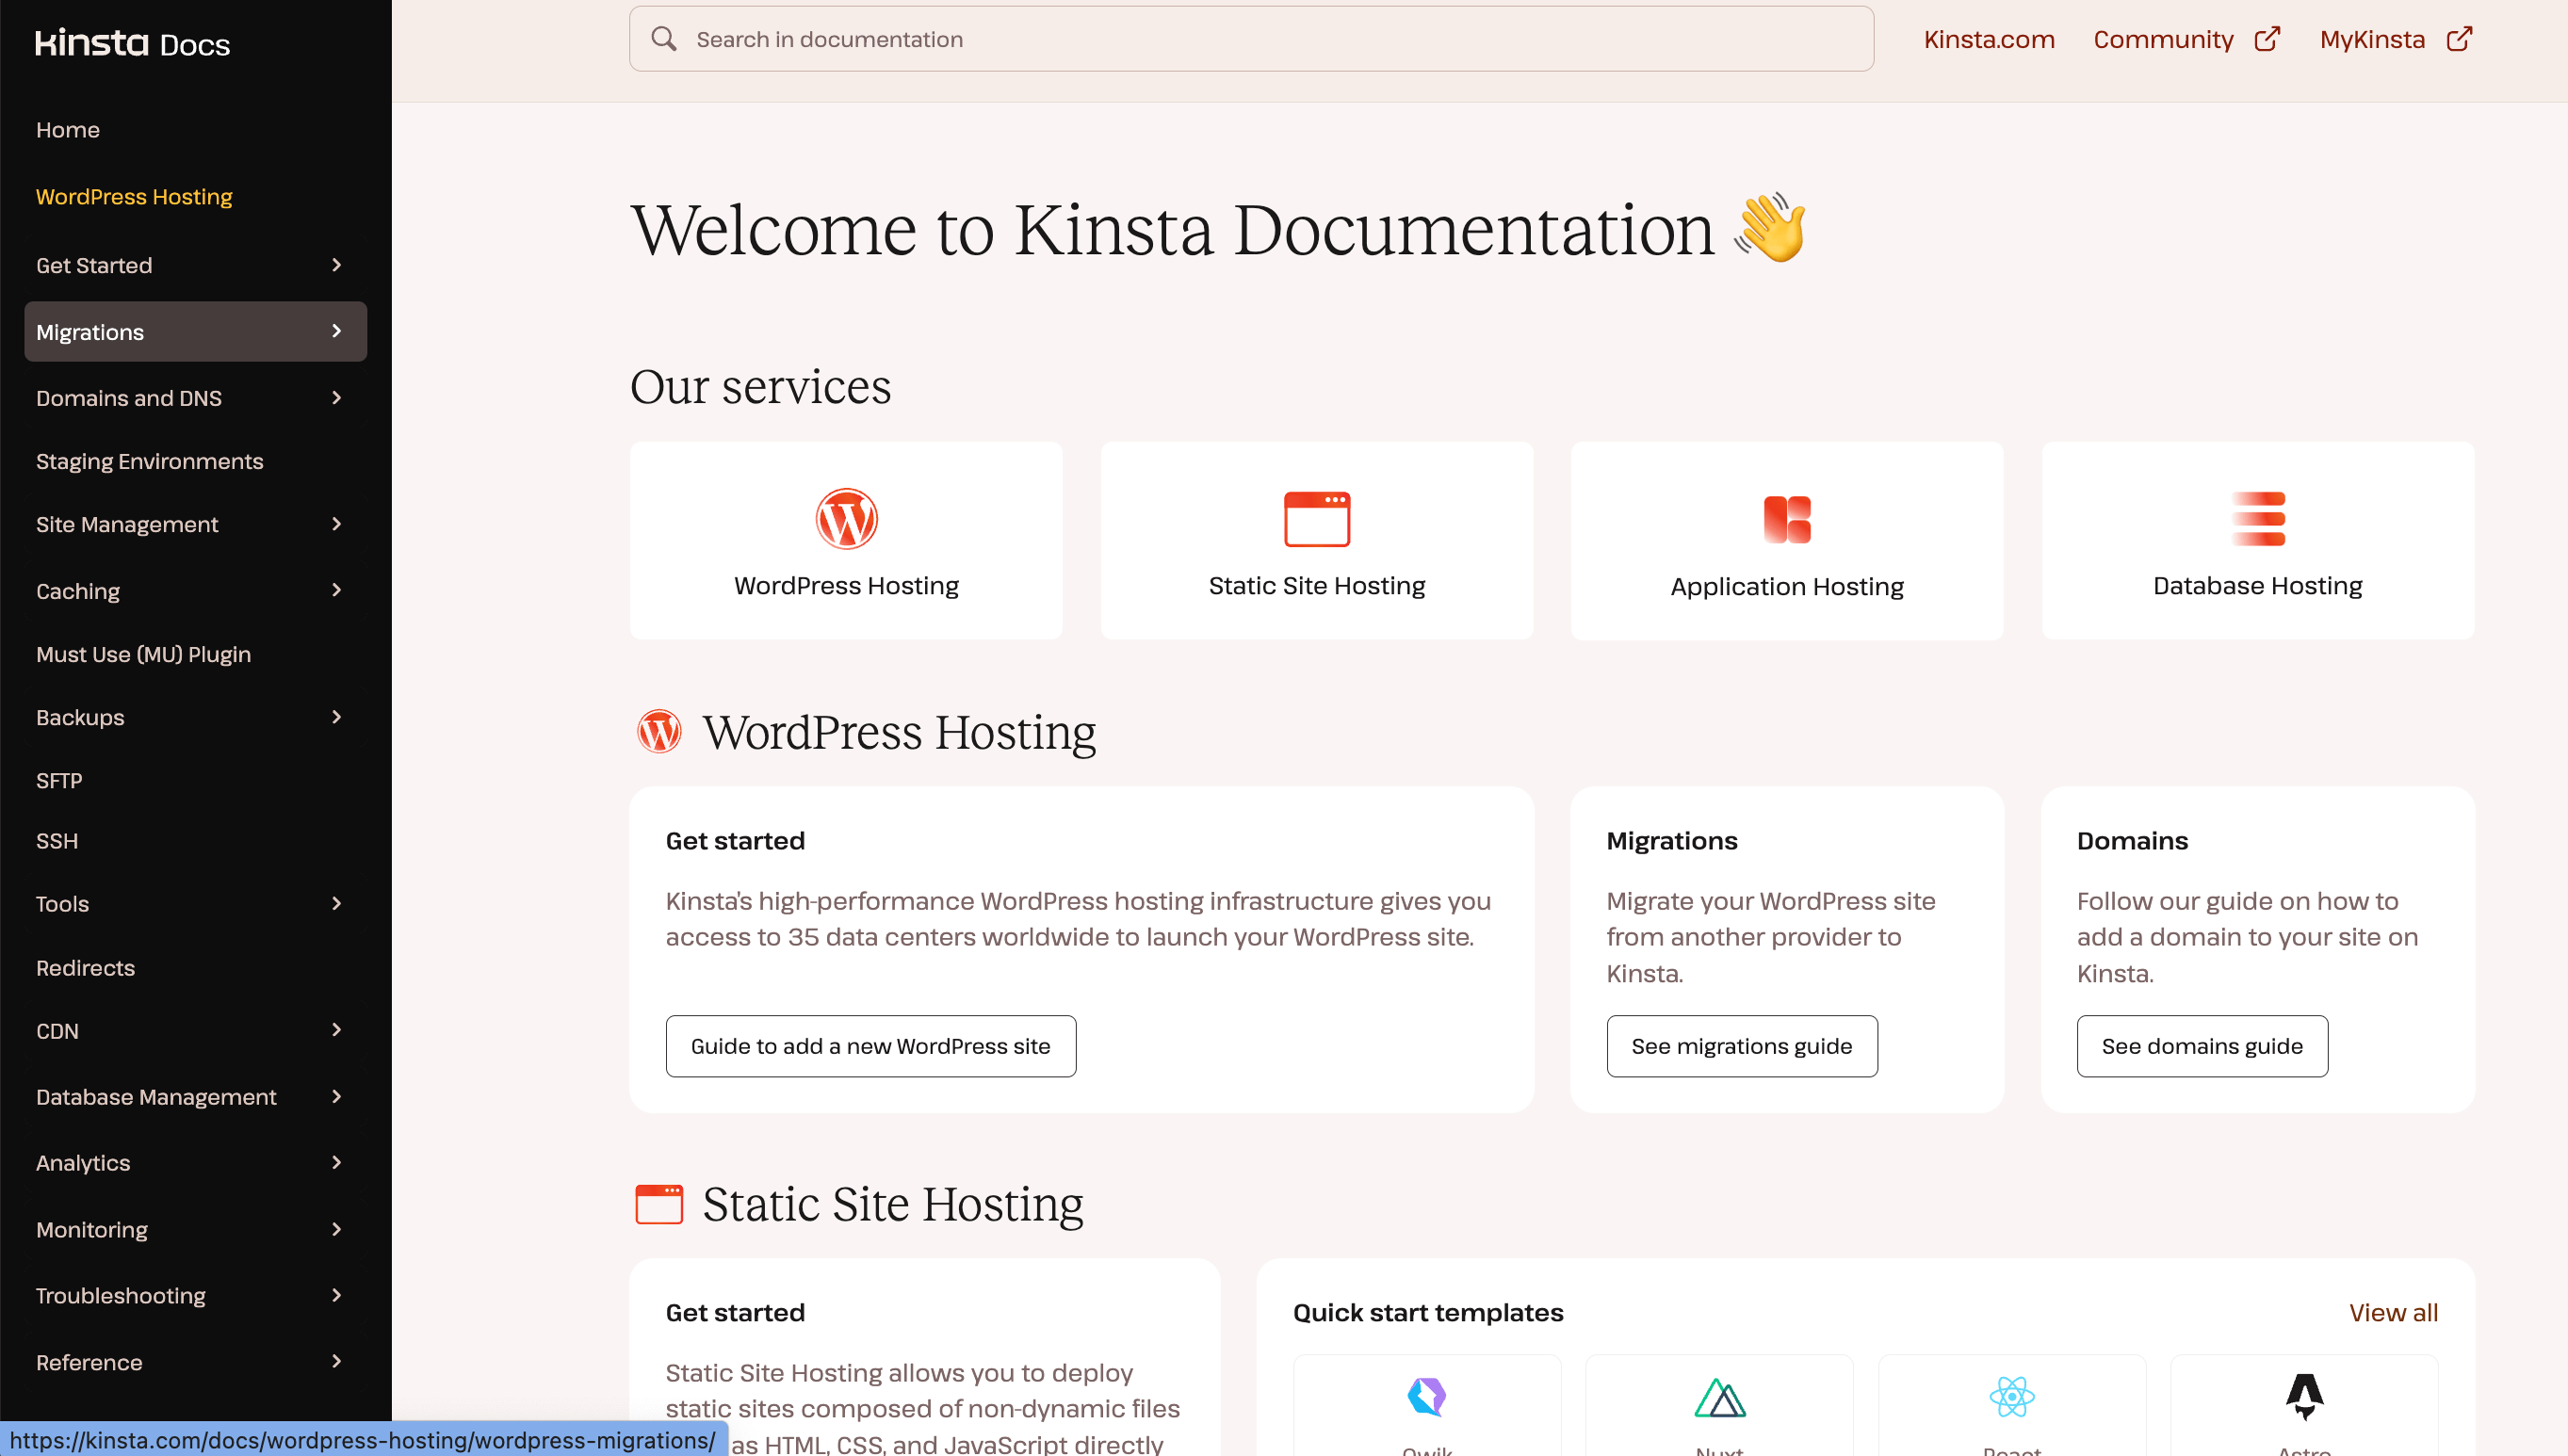Open the Static Site Hosting card icon
Image resolution: width=2568 pixels, height=1456 pixels.
tap(1317, 519)
